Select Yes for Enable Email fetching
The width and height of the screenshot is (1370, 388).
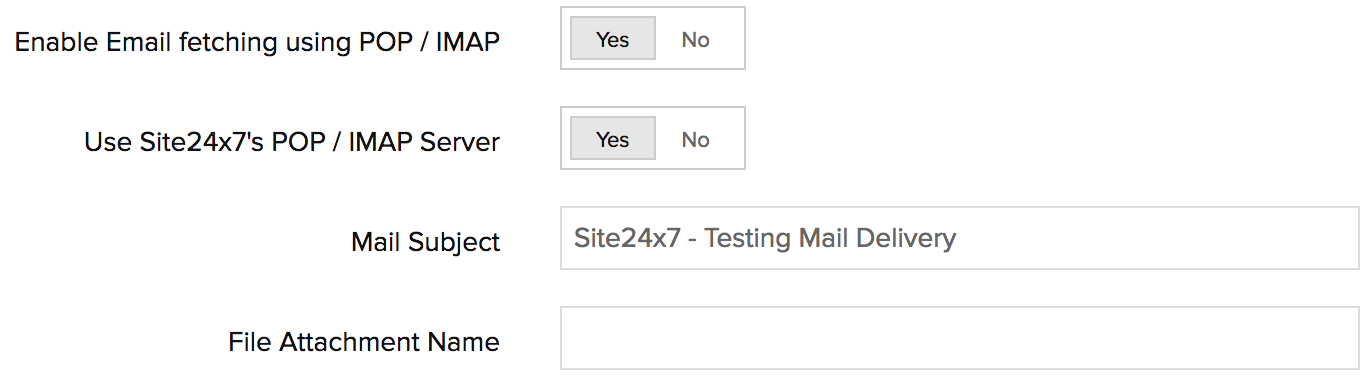pos(613,39)
